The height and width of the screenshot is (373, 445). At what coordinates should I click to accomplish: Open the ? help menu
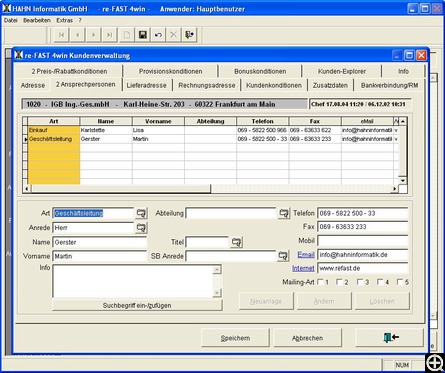(80, 20)
